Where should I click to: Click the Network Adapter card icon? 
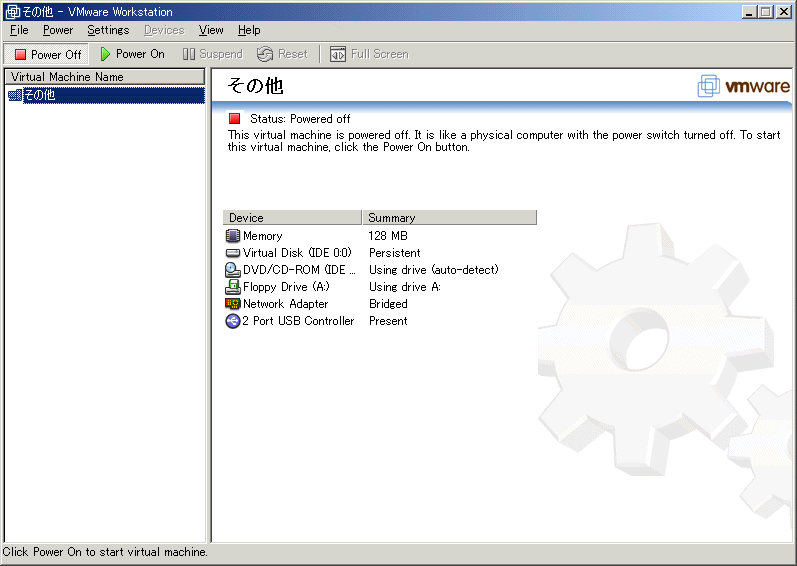coord(233,304)
